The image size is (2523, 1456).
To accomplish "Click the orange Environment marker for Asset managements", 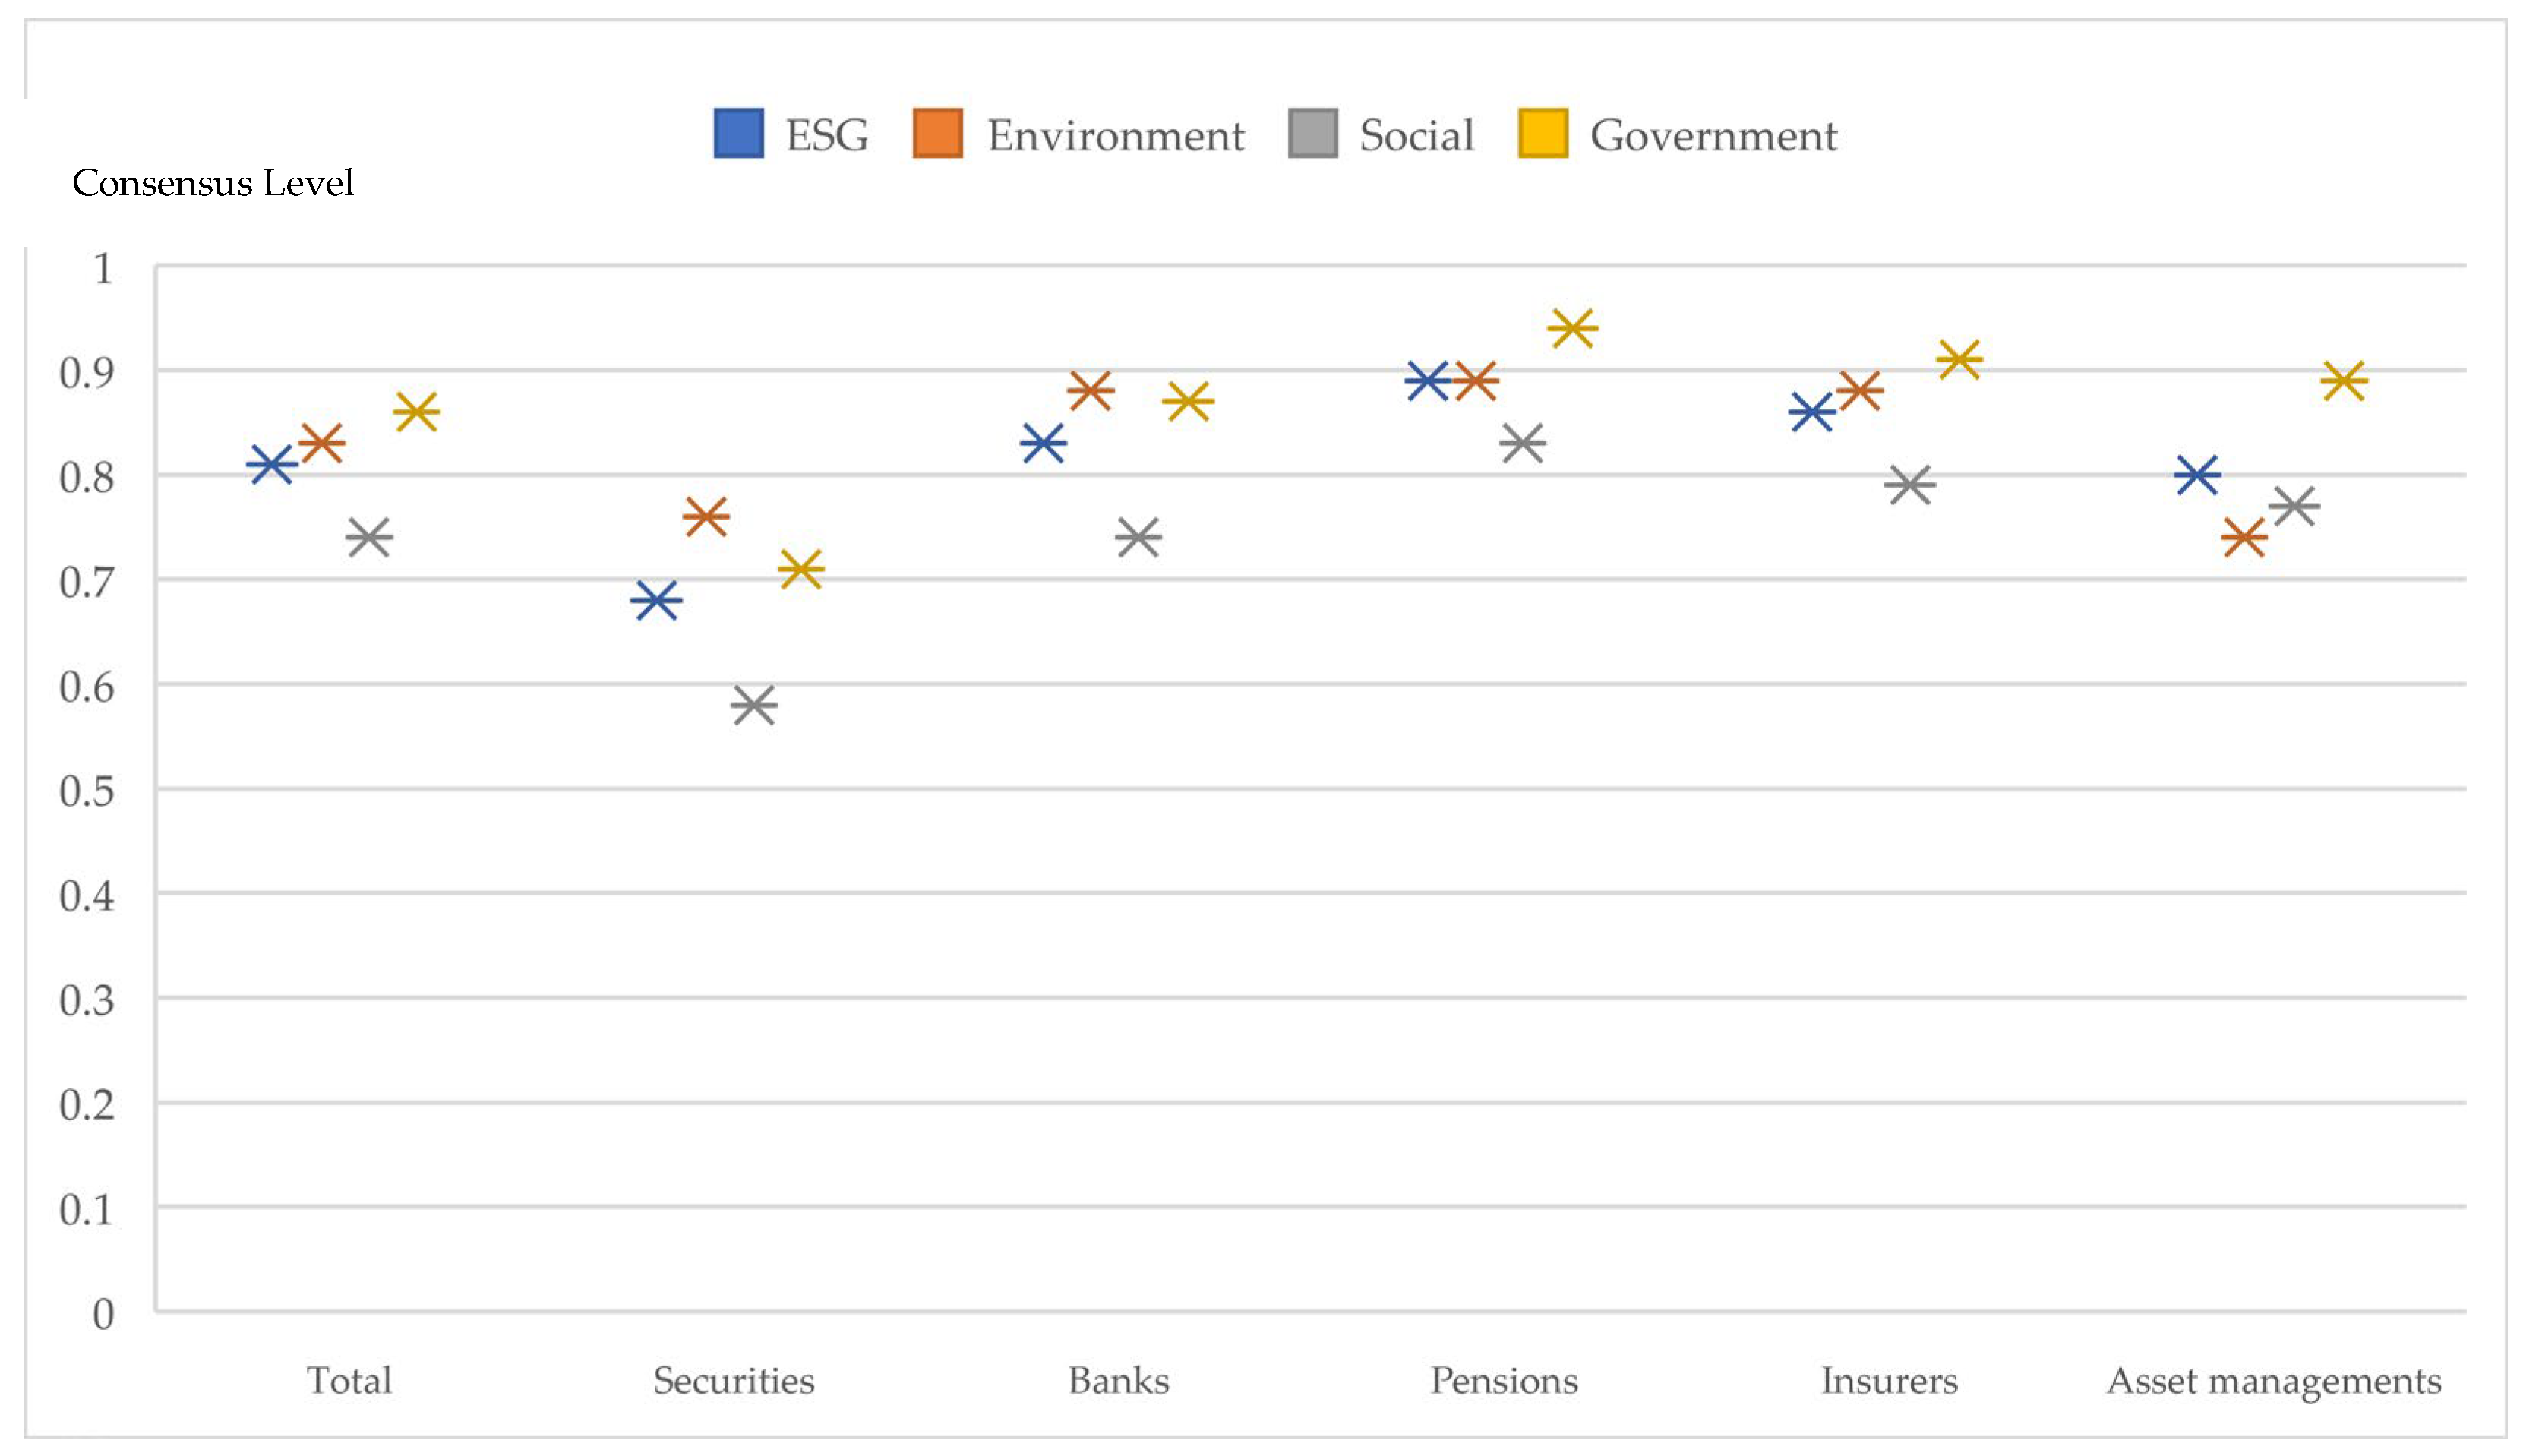I will pyautogui.click(x=2244, y=538).
